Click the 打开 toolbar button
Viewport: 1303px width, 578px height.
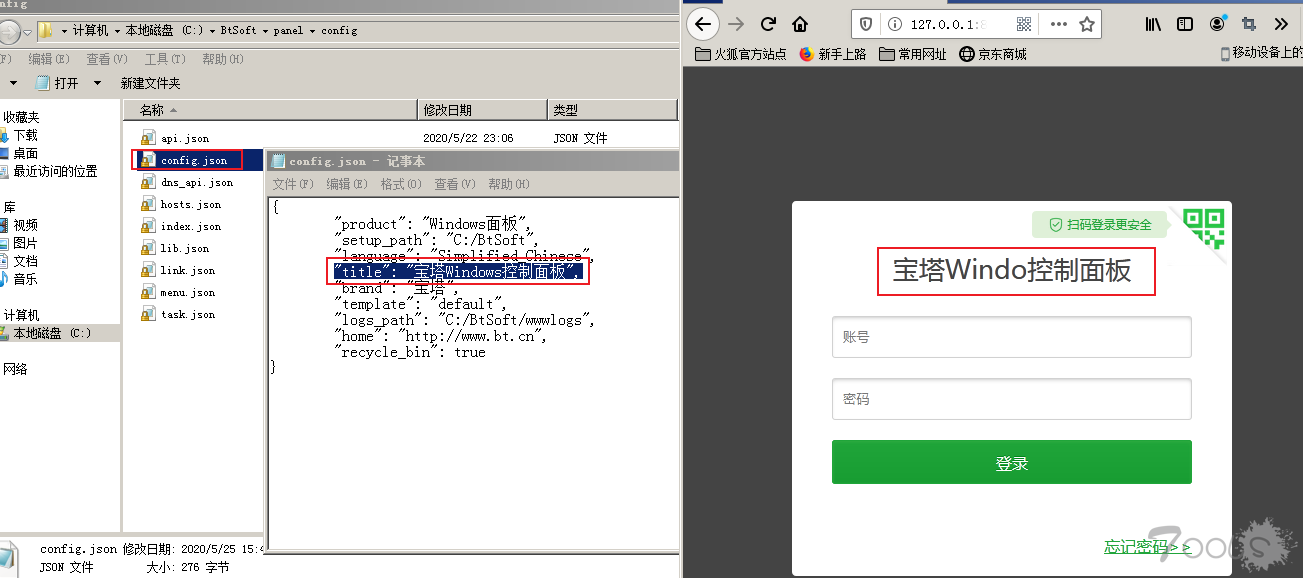(x=57, y=83)
